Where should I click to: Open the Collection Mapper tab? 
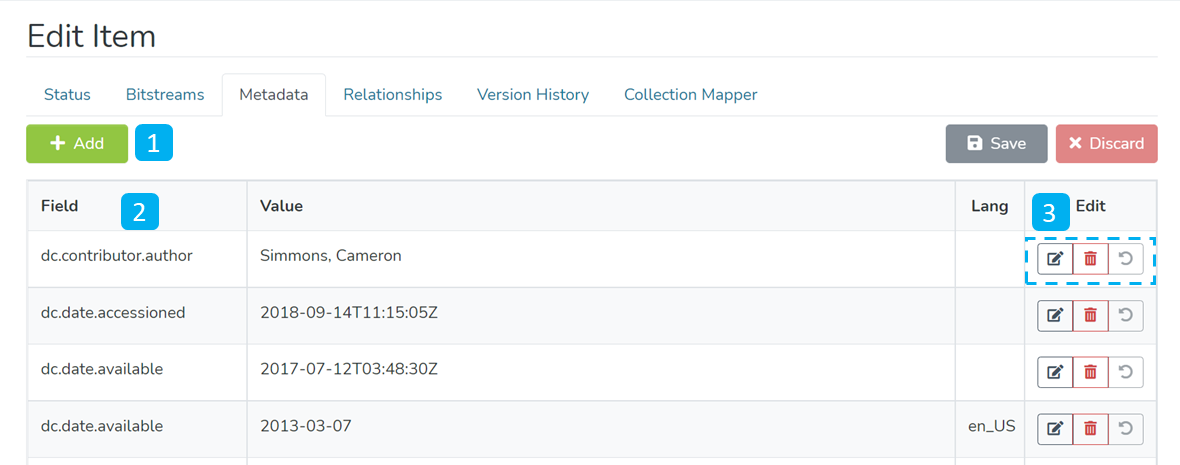(x=690, y=95)
